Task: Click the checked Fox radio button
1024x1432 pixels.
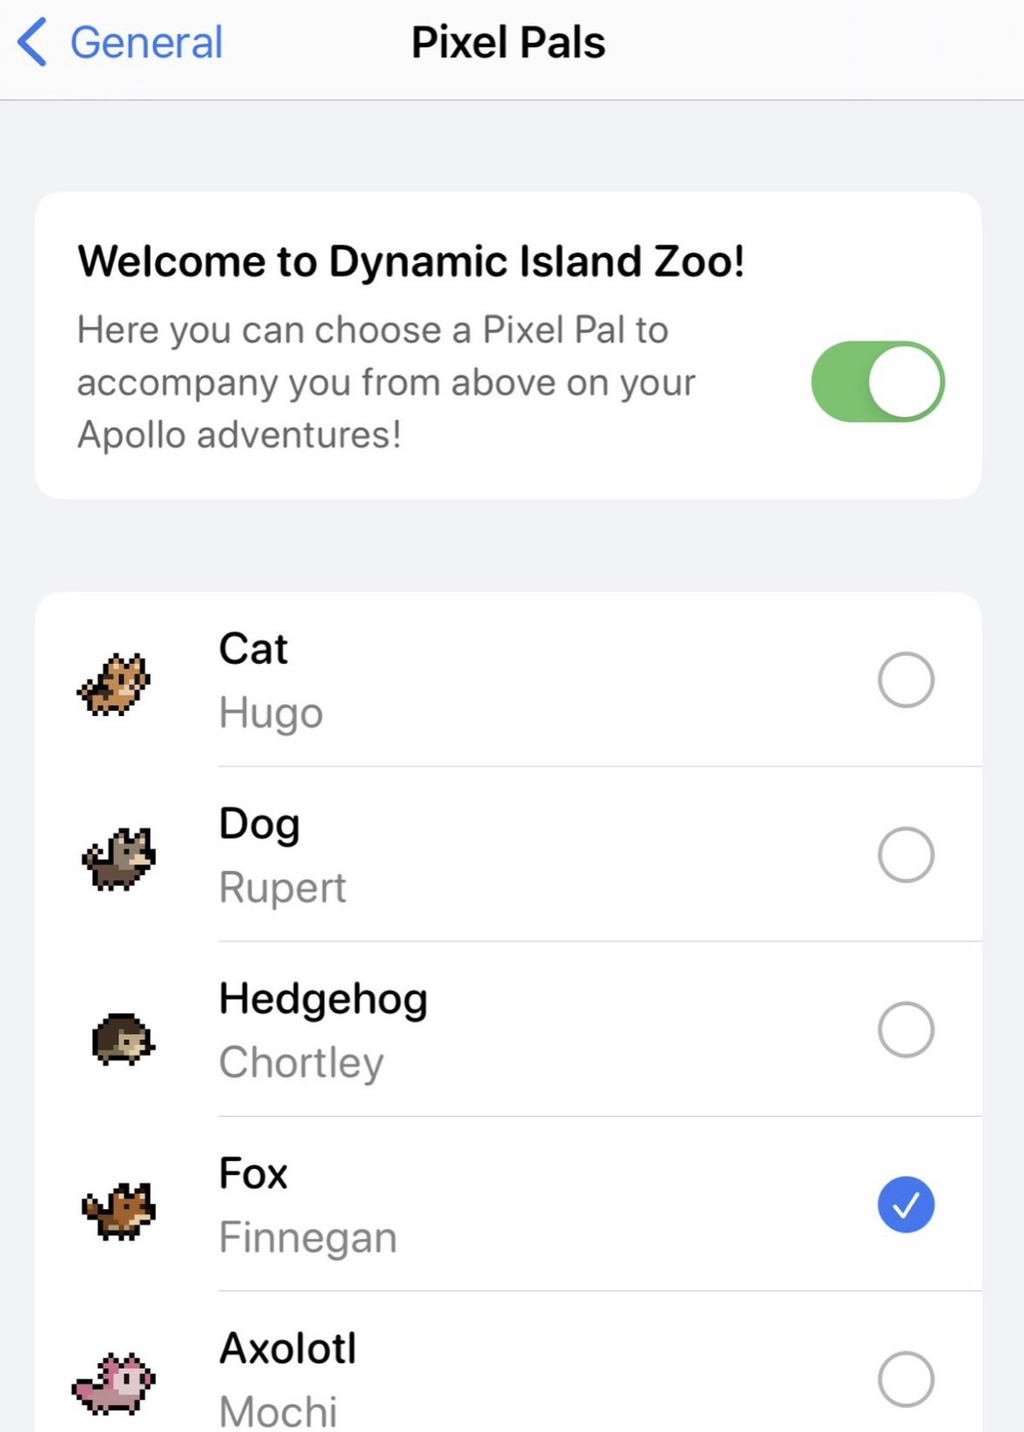Action: (x=906, y=1205)
